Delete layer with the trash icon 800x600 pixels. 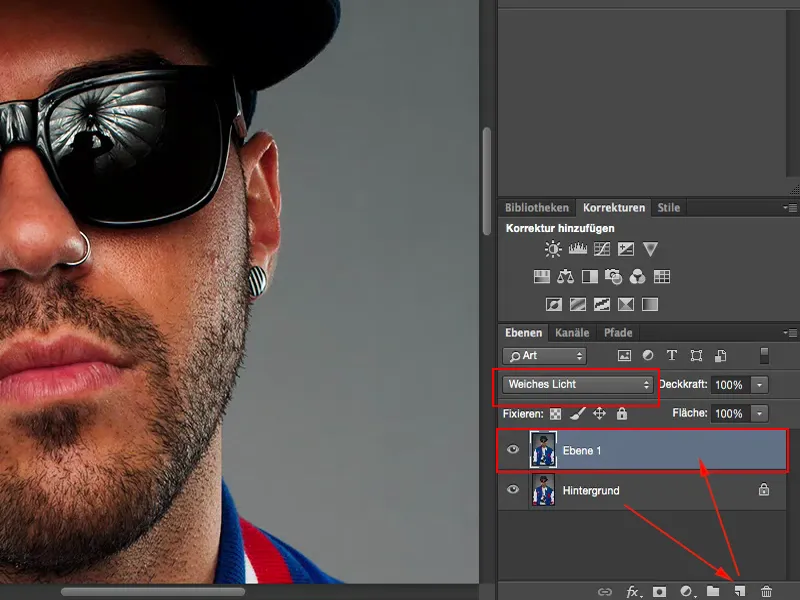(x=766, y=591)
